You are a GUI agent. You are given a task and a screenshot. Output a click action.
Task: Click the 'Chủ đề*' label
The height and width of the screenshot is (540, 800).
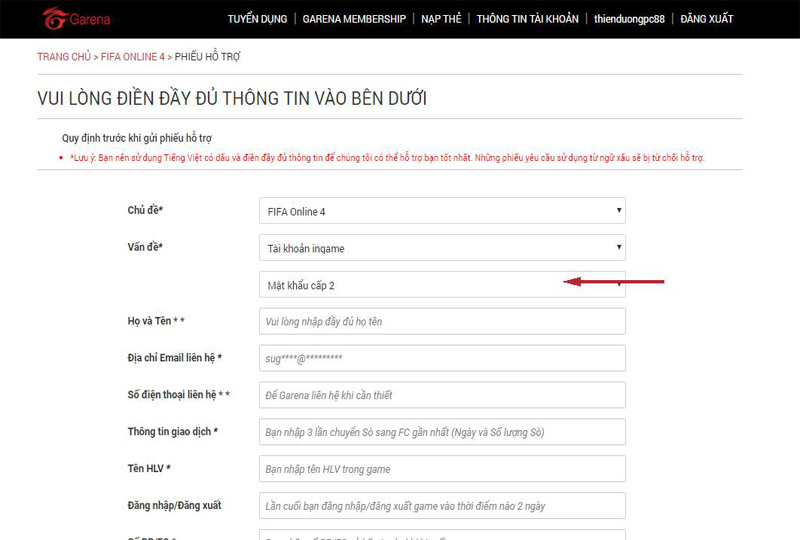coord(145,210)
